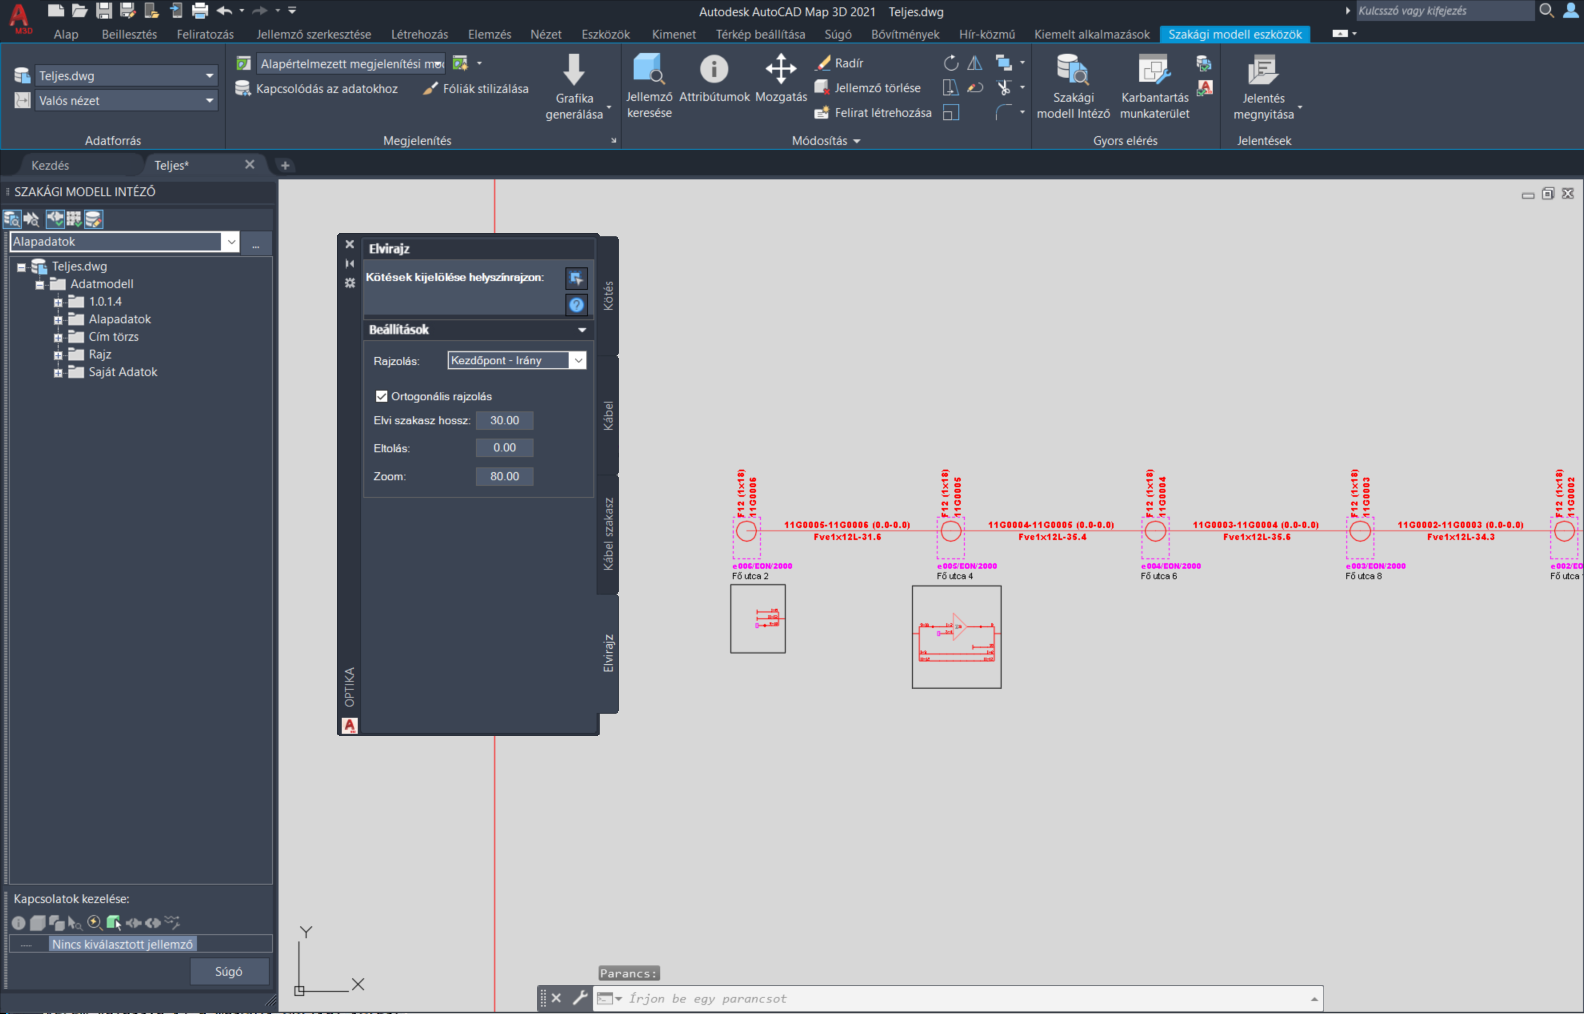This screenshot has height=1014, width=1584.
Task: Open Szakági modell Intéző from ribbon
Action: pyautogui.click(x=1073, y=87)
